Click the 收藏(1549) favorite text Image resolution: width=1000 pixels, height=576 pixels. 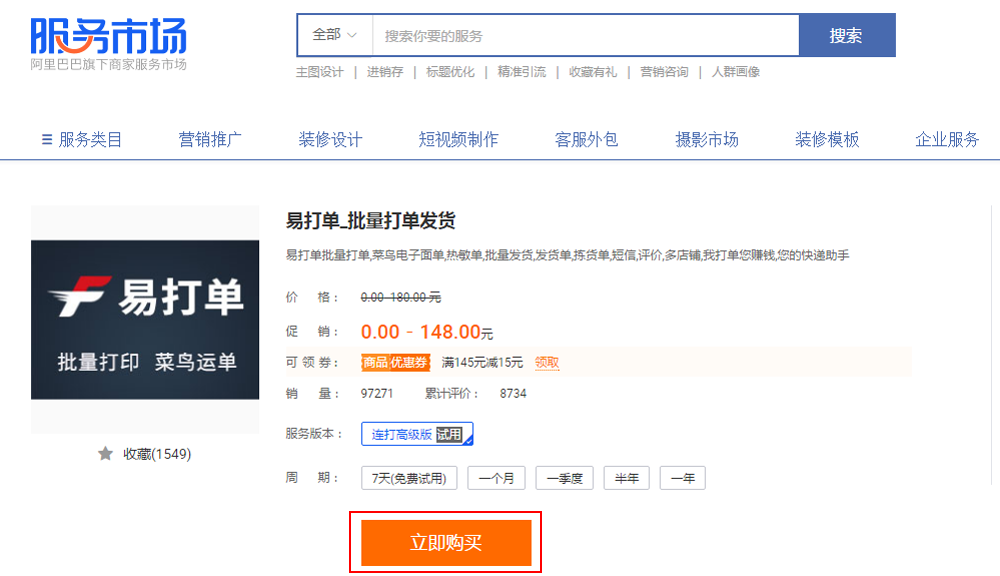[157, 454]
